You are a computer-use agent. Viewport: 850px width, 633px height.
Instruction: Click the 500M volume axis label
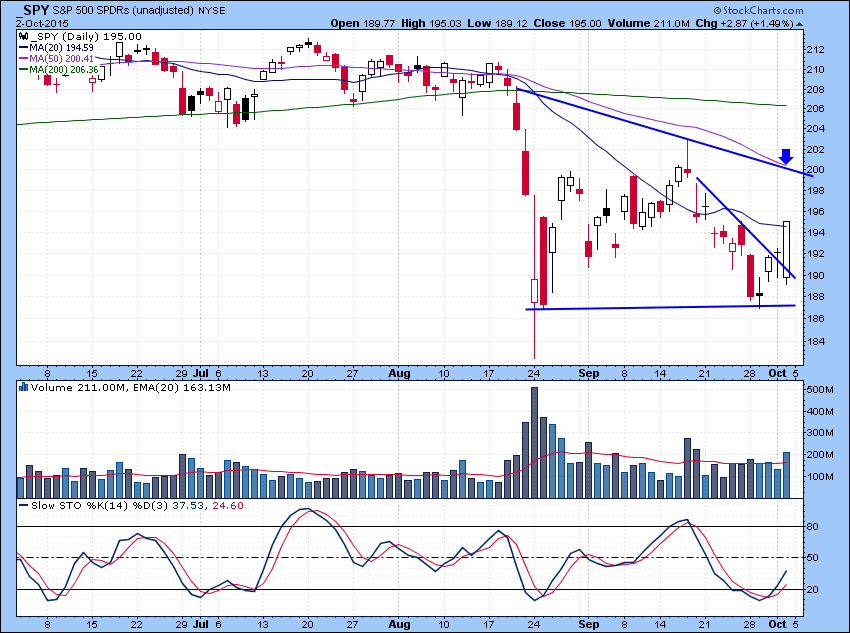pos(820,390)
